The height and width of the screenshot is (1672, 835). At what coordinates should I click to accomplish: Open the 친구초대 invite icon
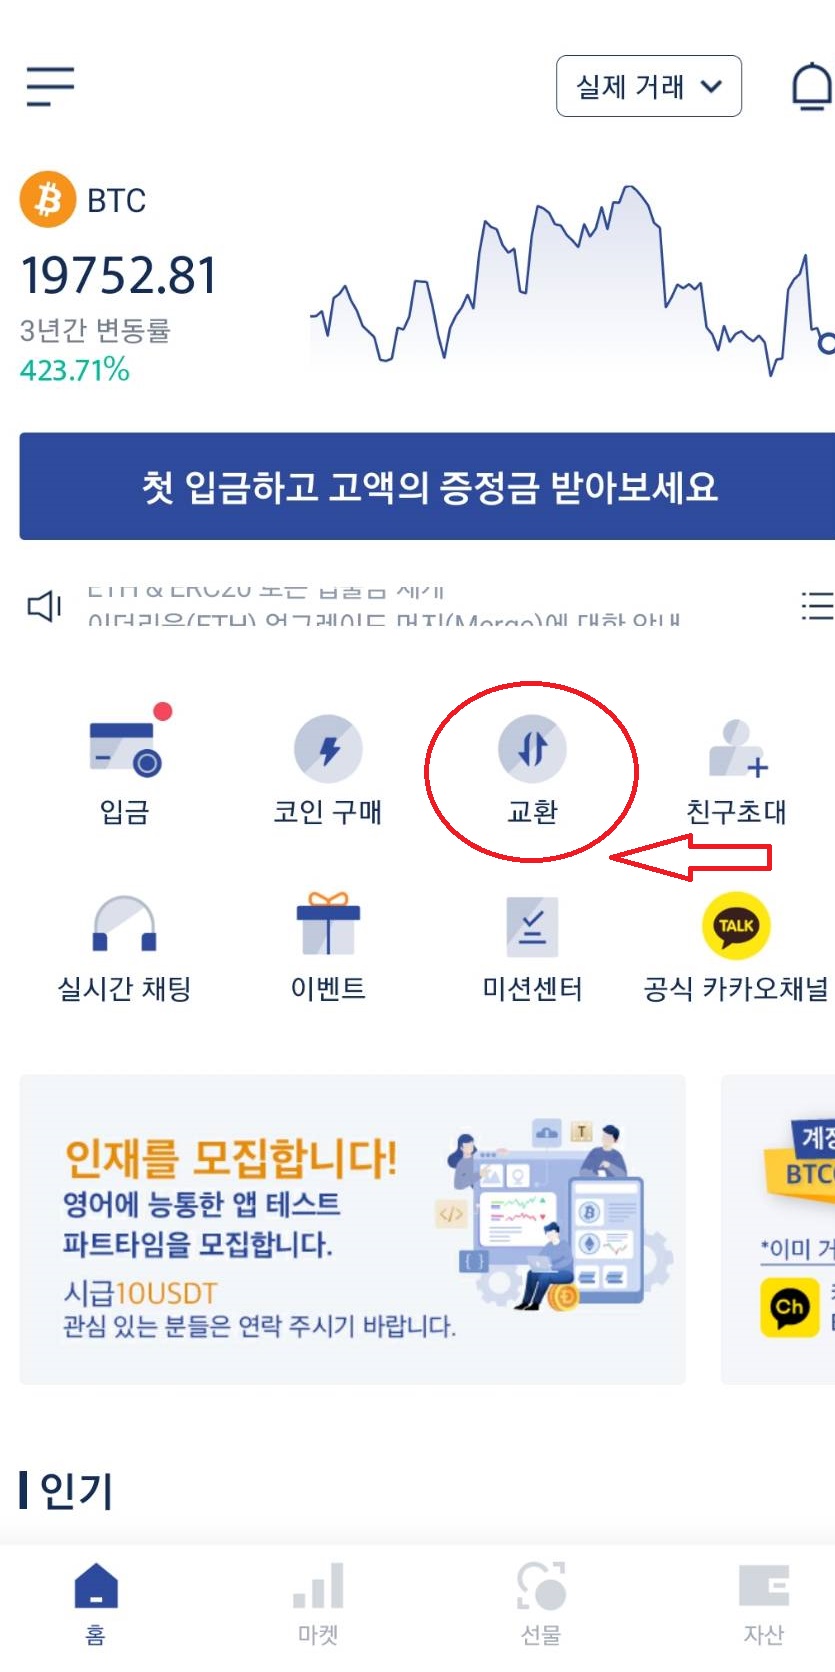coord(737,748)
